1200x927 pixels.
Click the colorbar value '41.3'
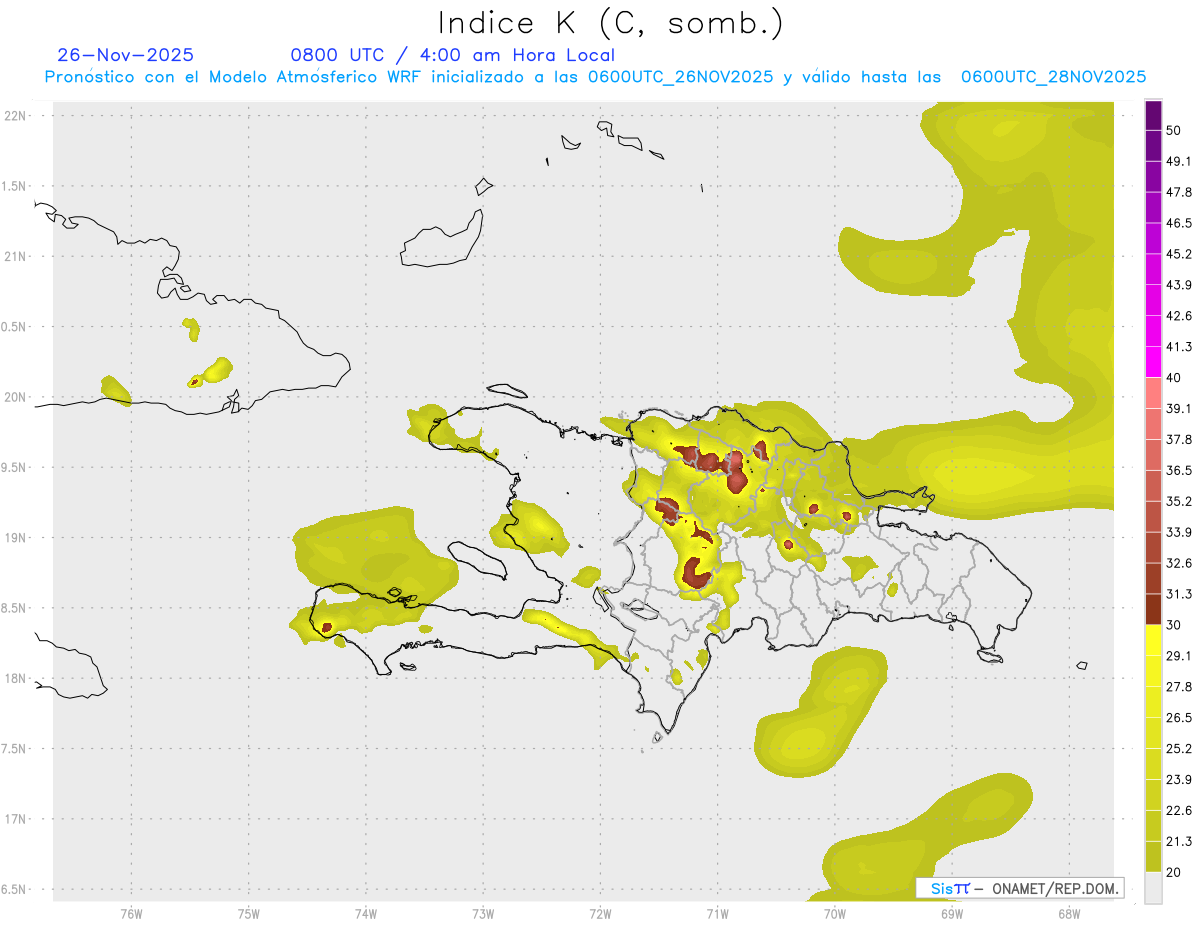point(1178,347)
